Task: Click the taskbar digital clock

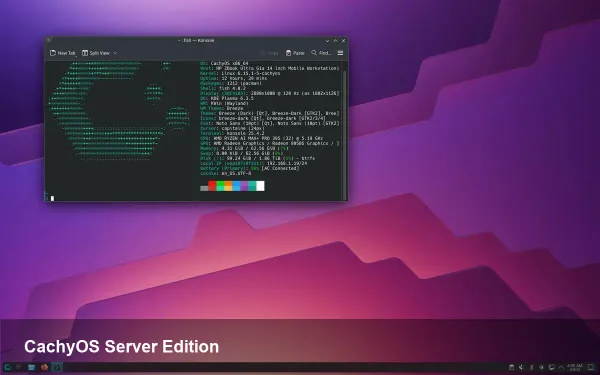Action: [574, 368]
